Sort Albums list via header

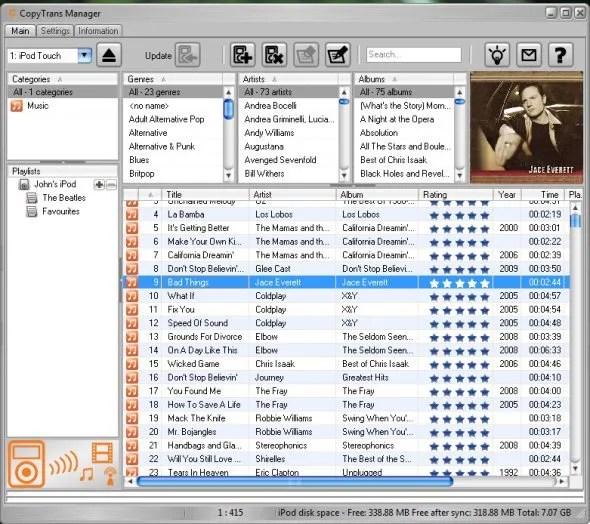404,79
